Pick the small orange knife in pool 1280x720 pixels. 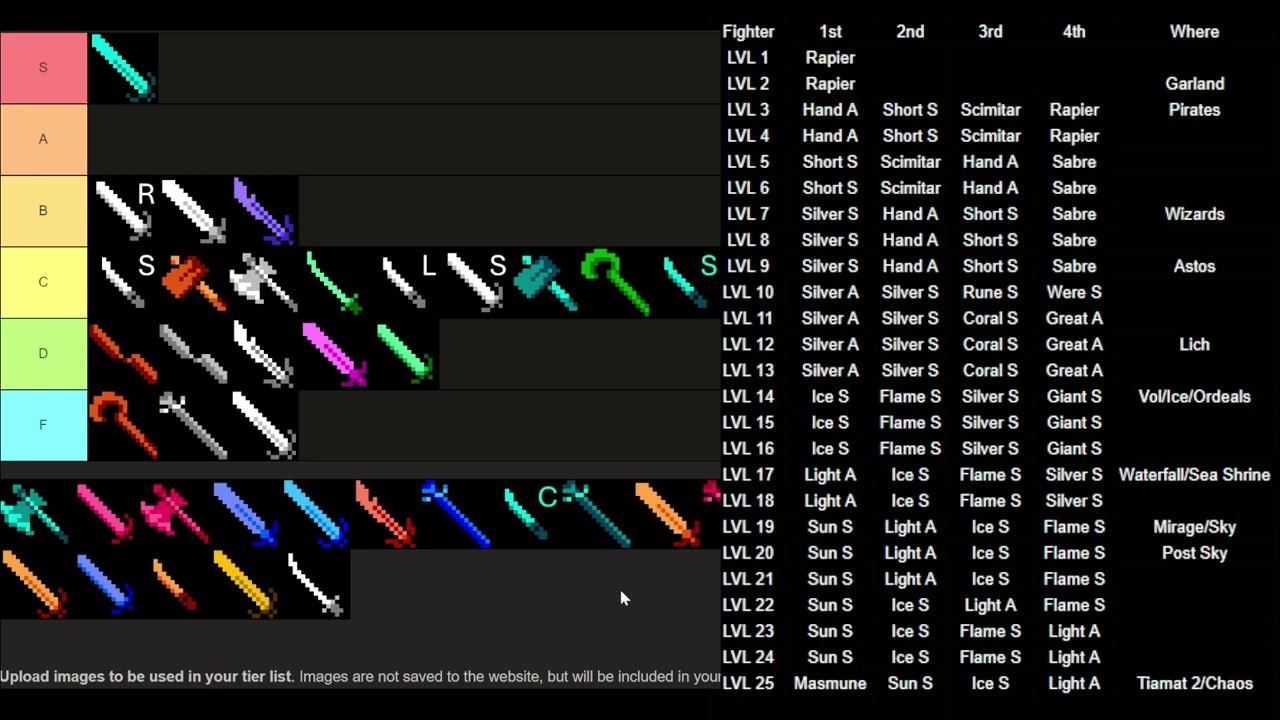(173, 584)
